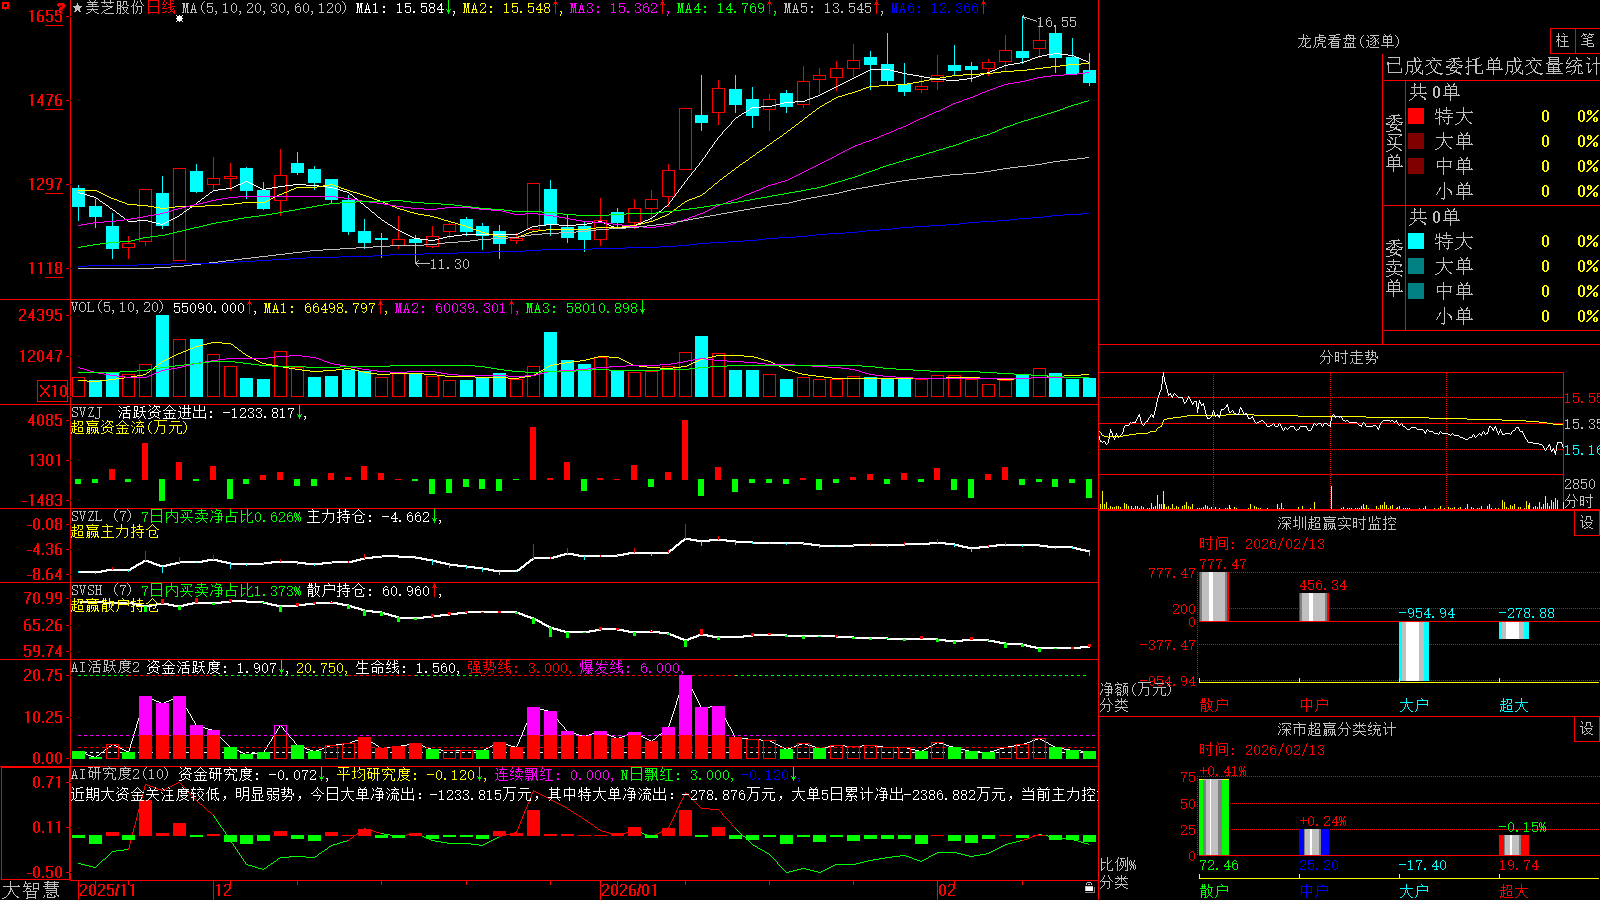
Task: Click the 龙虎看盘(逐单) panel title
Action: [x=1348, y=41]
